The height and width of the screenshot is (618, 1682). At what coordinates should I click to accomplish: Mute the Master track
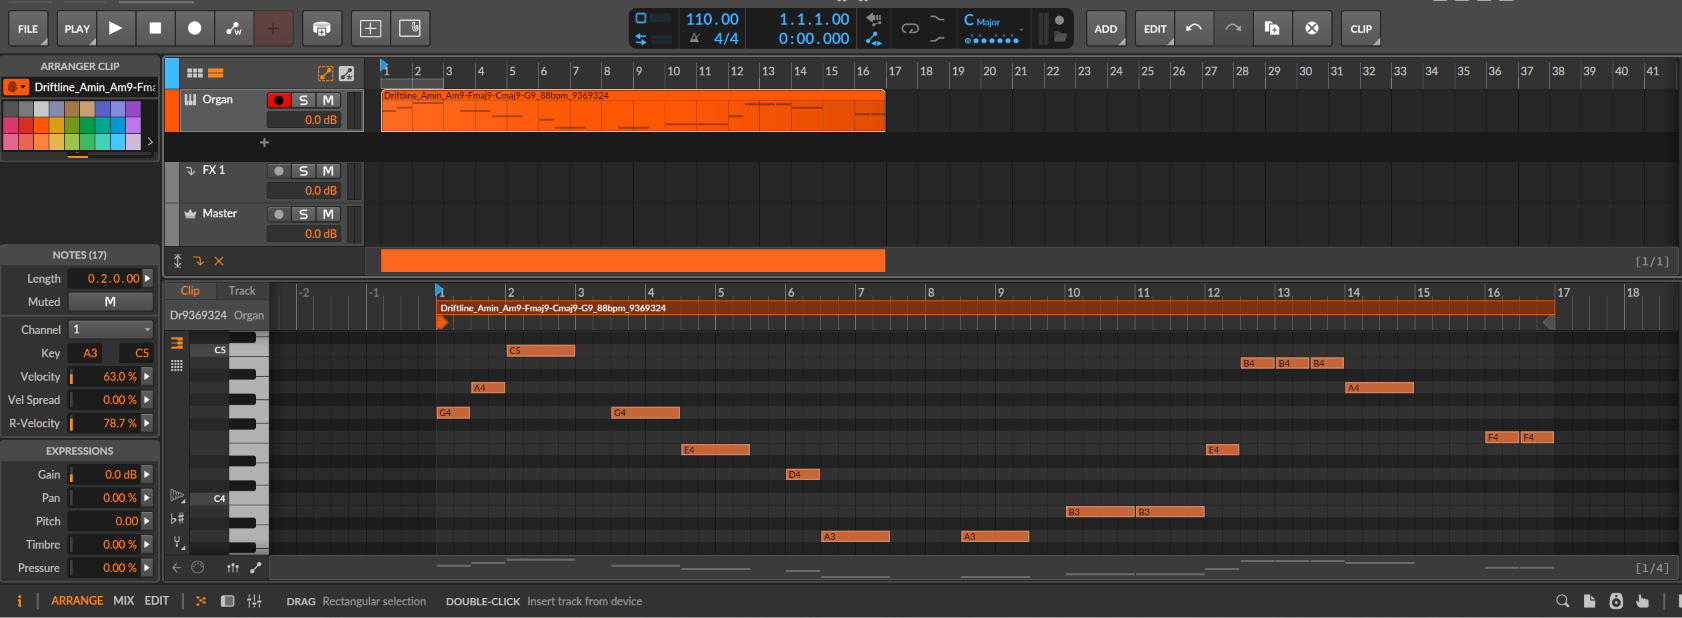328,214
